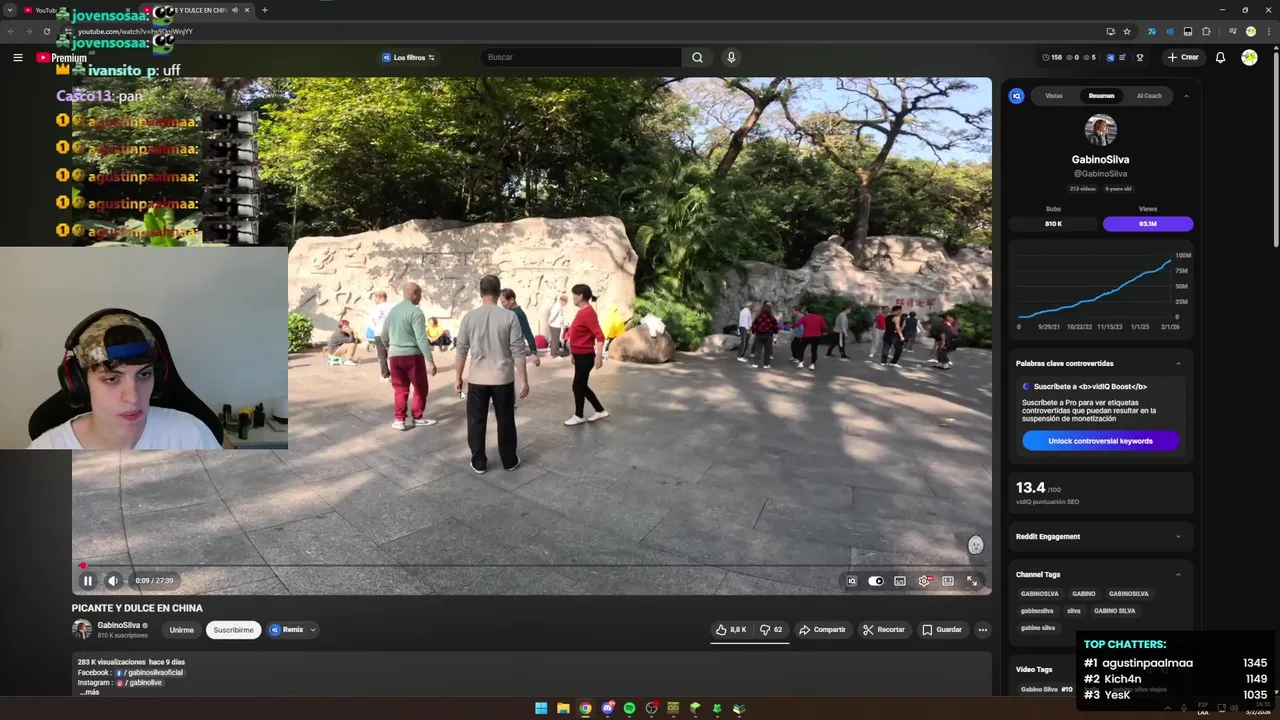
Task: Click Compartir share button
Action: click(x=822, y=630)
